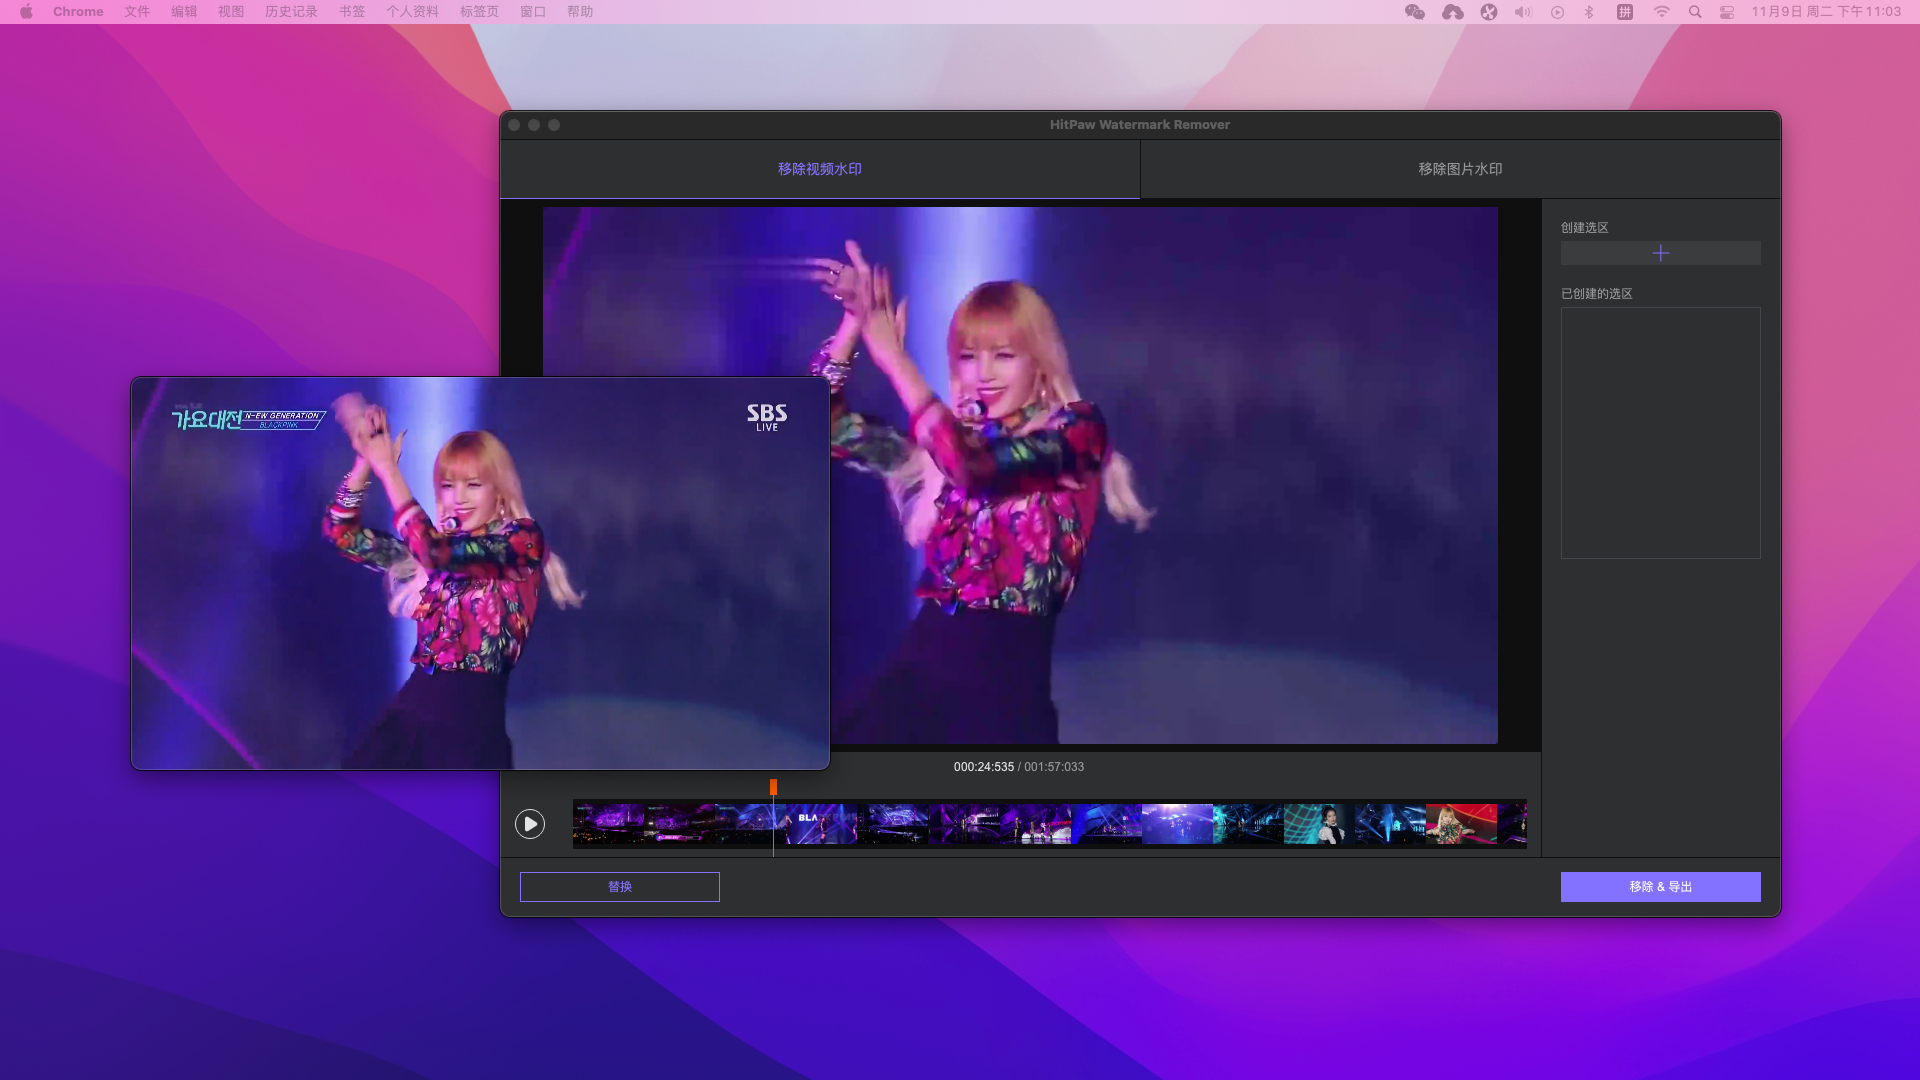
Task: Open the Control Center icon
Action: click(1727, 12)
